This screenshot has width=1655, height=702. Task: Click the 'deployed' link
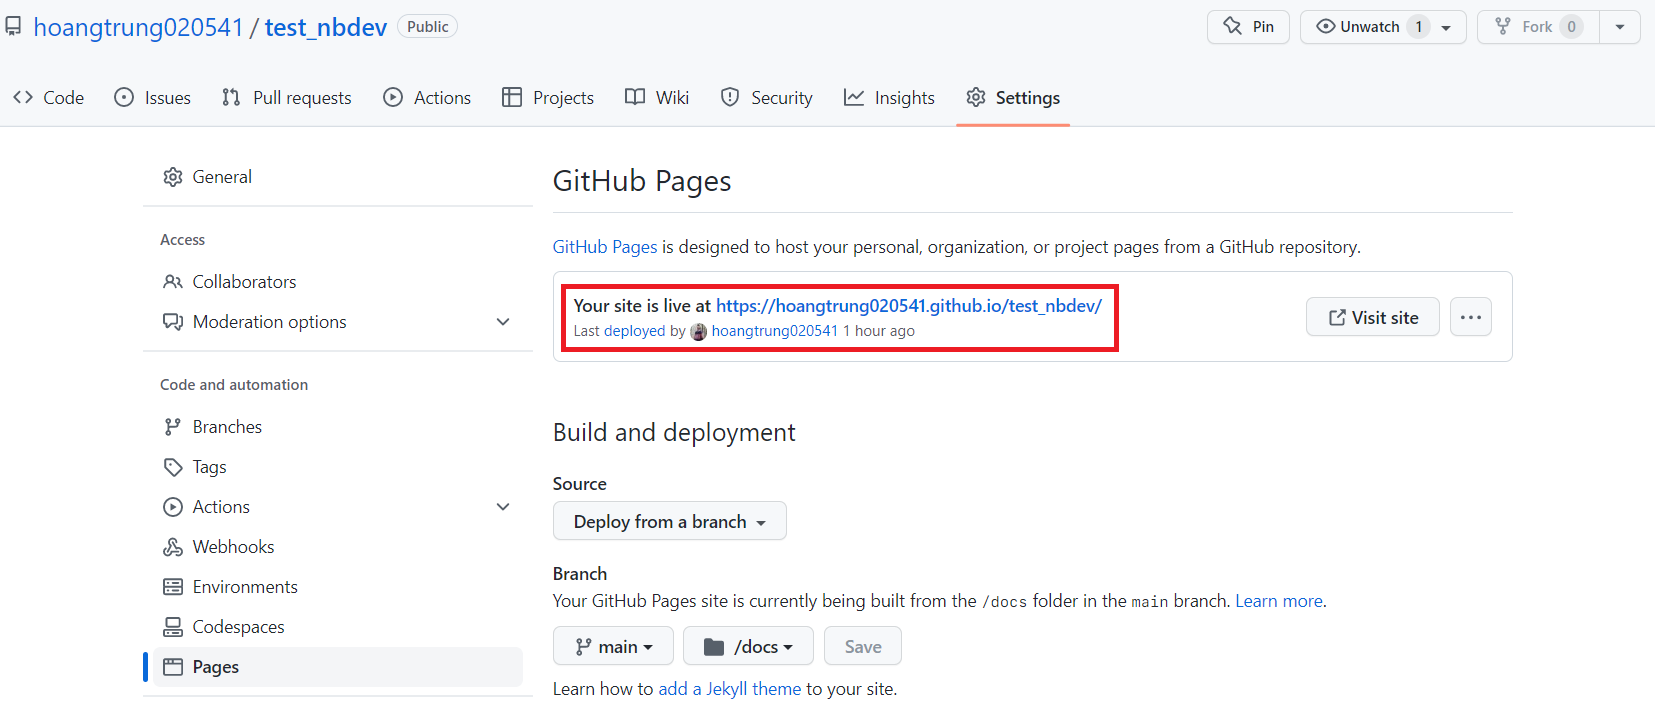tap(634, 331)
